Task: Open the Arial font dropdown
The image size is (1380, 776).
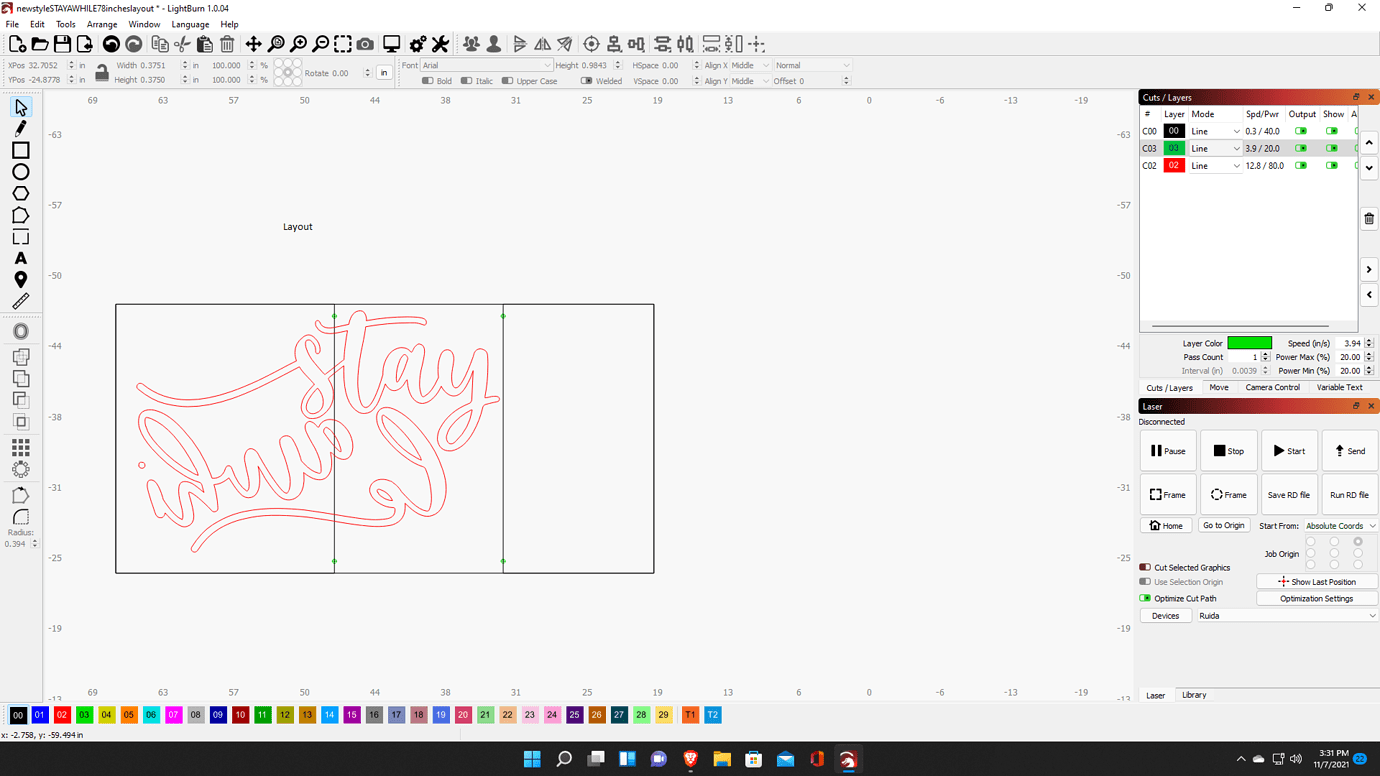Action: click(486, 65)
